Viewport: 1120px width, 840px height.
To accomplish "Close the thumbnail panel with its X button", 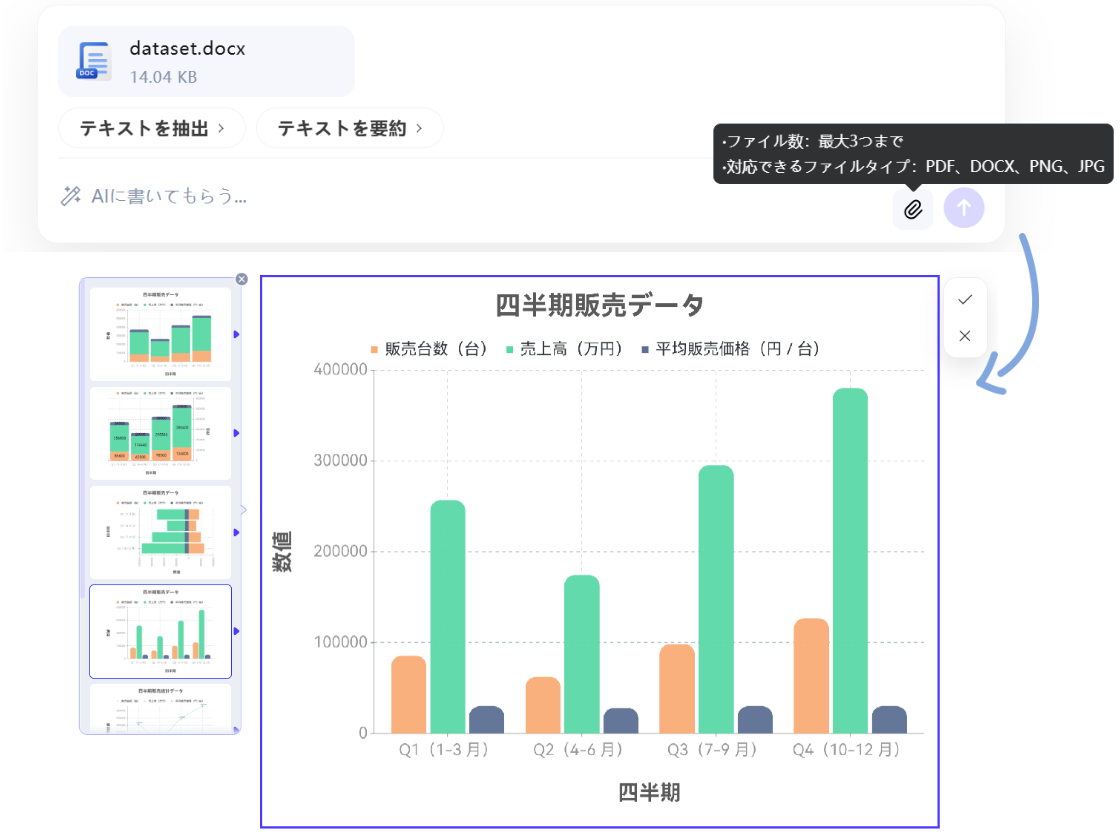I will point(241,280).
